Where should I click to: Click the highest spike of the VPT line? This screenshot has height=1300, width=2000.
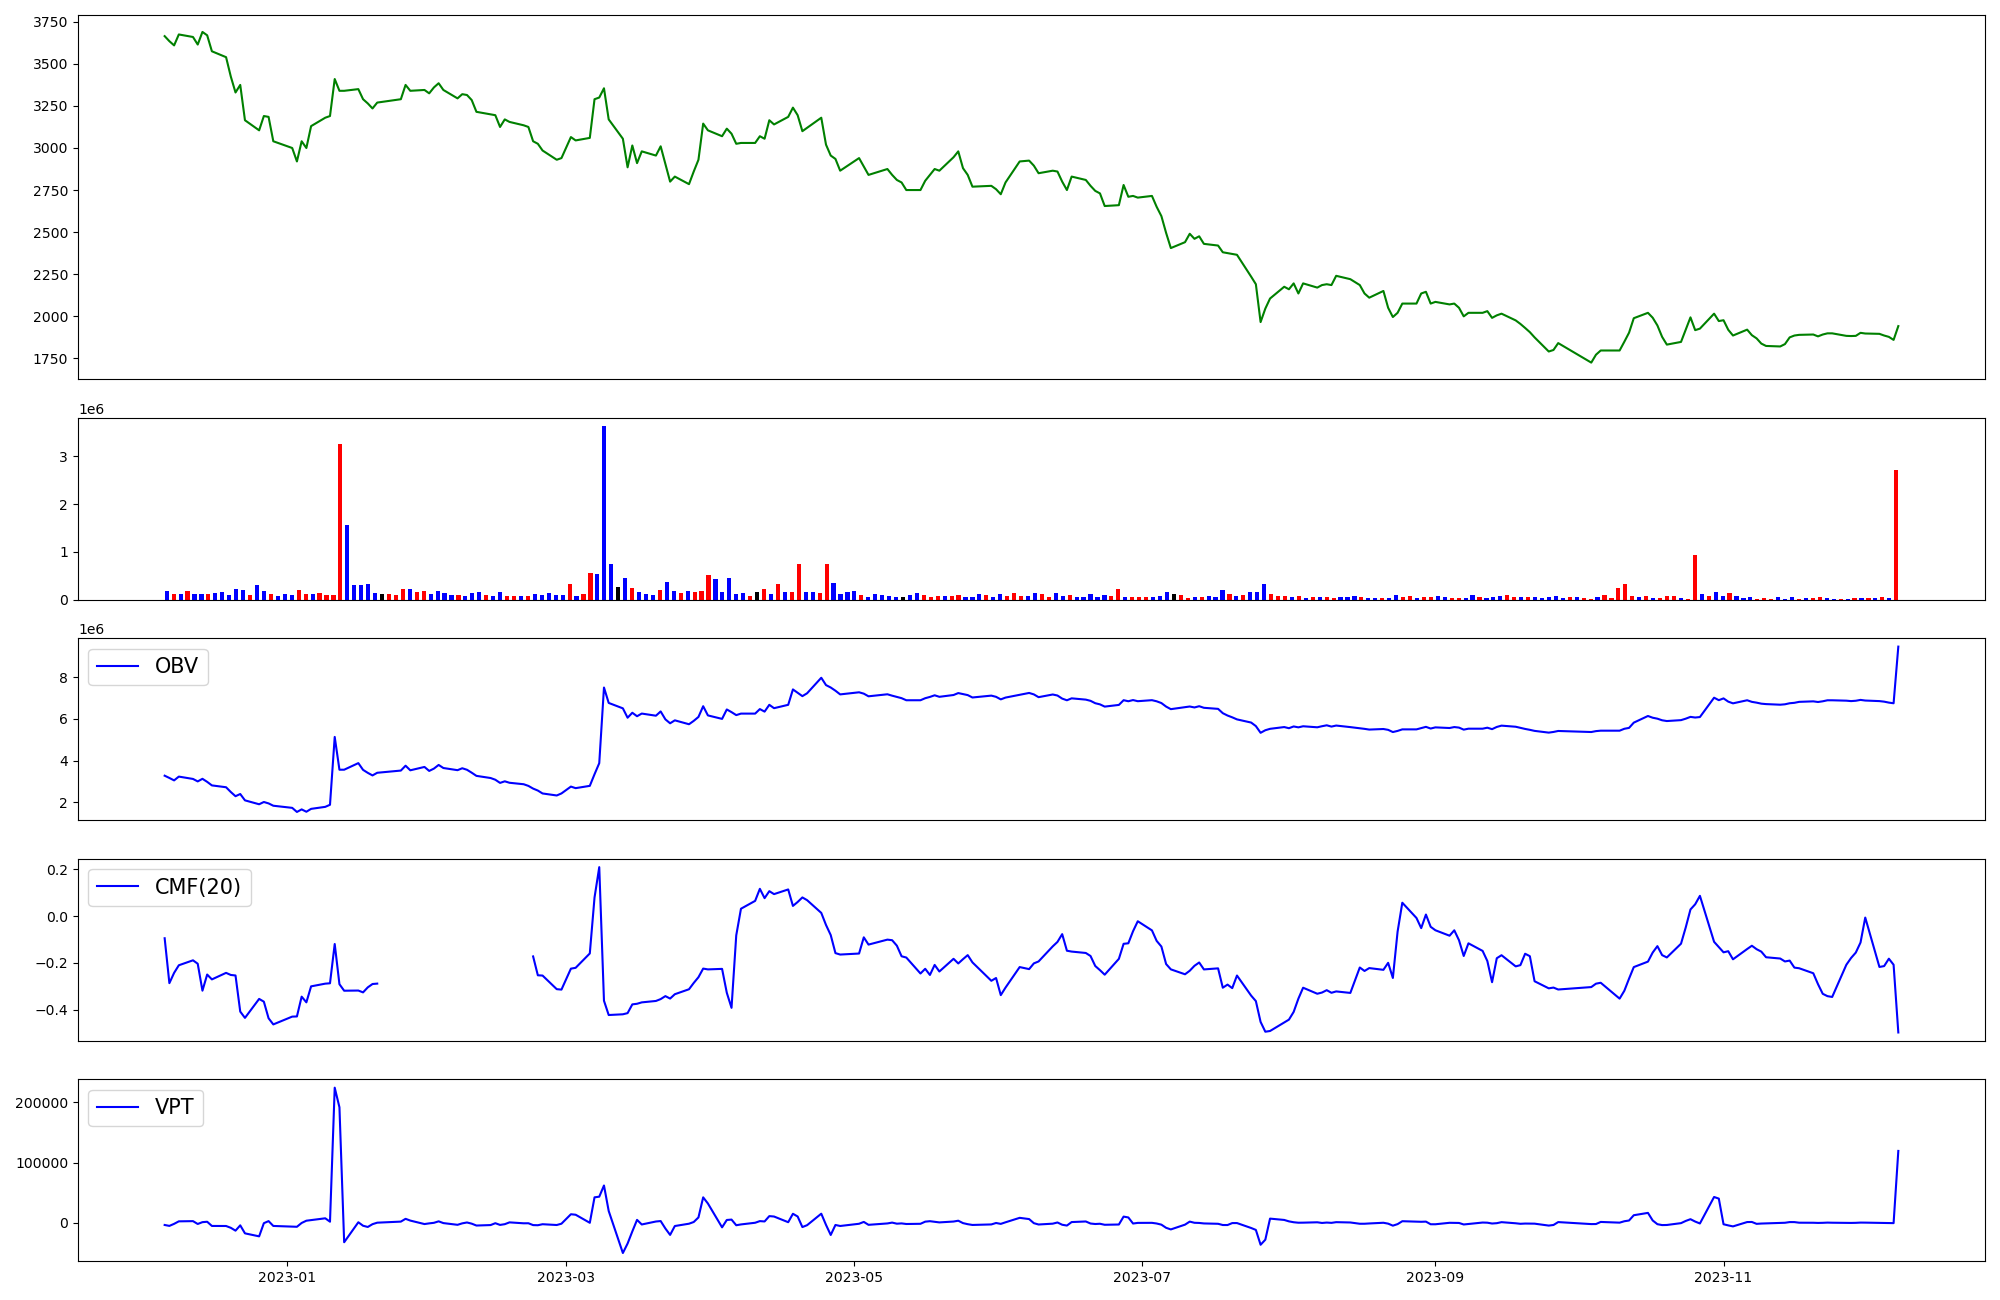[x=334, y=1089]
